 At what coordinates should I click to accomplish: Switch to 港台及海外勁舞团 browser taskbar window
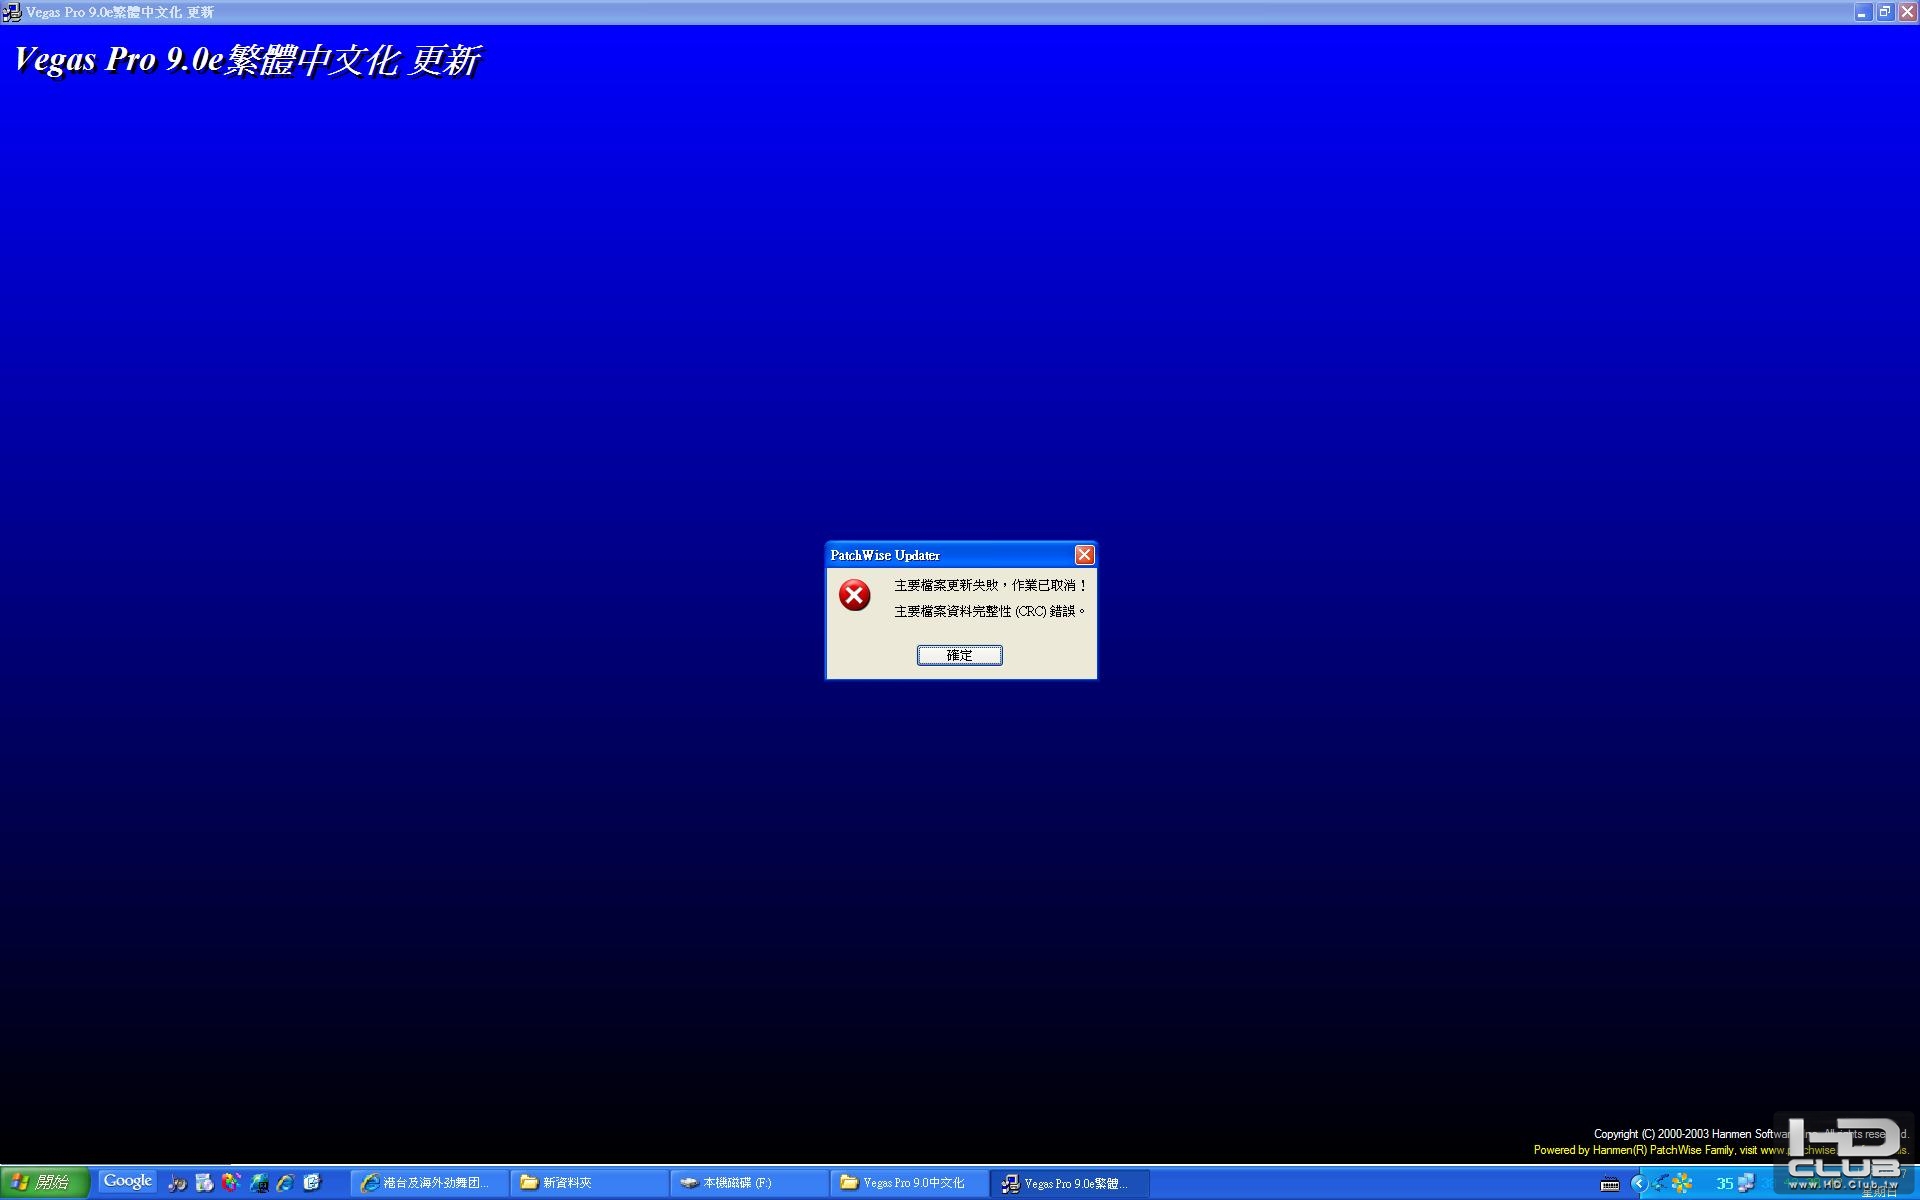click(x=430, y=1183)
